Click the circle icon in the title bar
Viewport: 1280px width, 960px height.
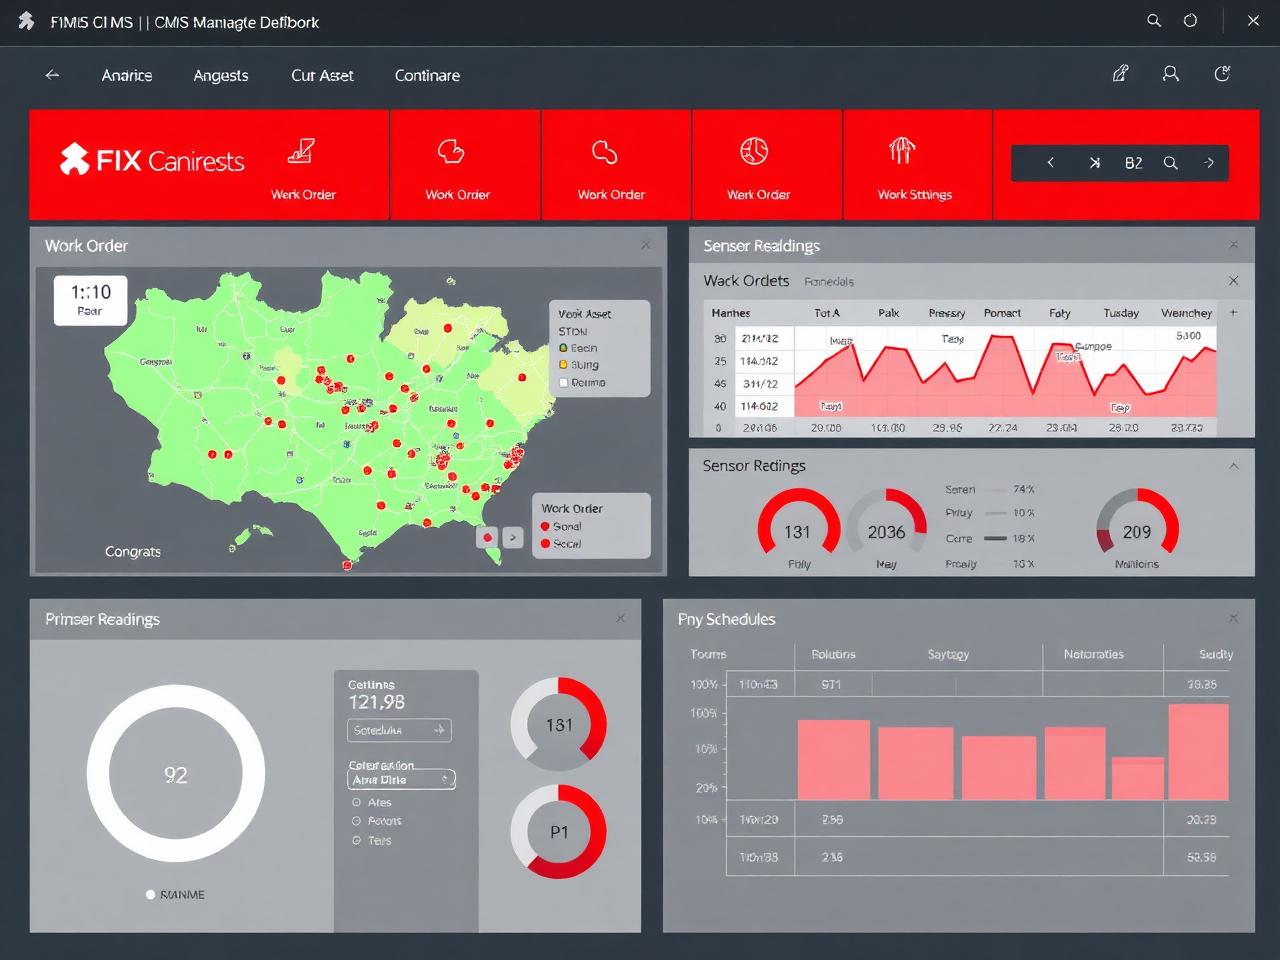coord(1190,20)
